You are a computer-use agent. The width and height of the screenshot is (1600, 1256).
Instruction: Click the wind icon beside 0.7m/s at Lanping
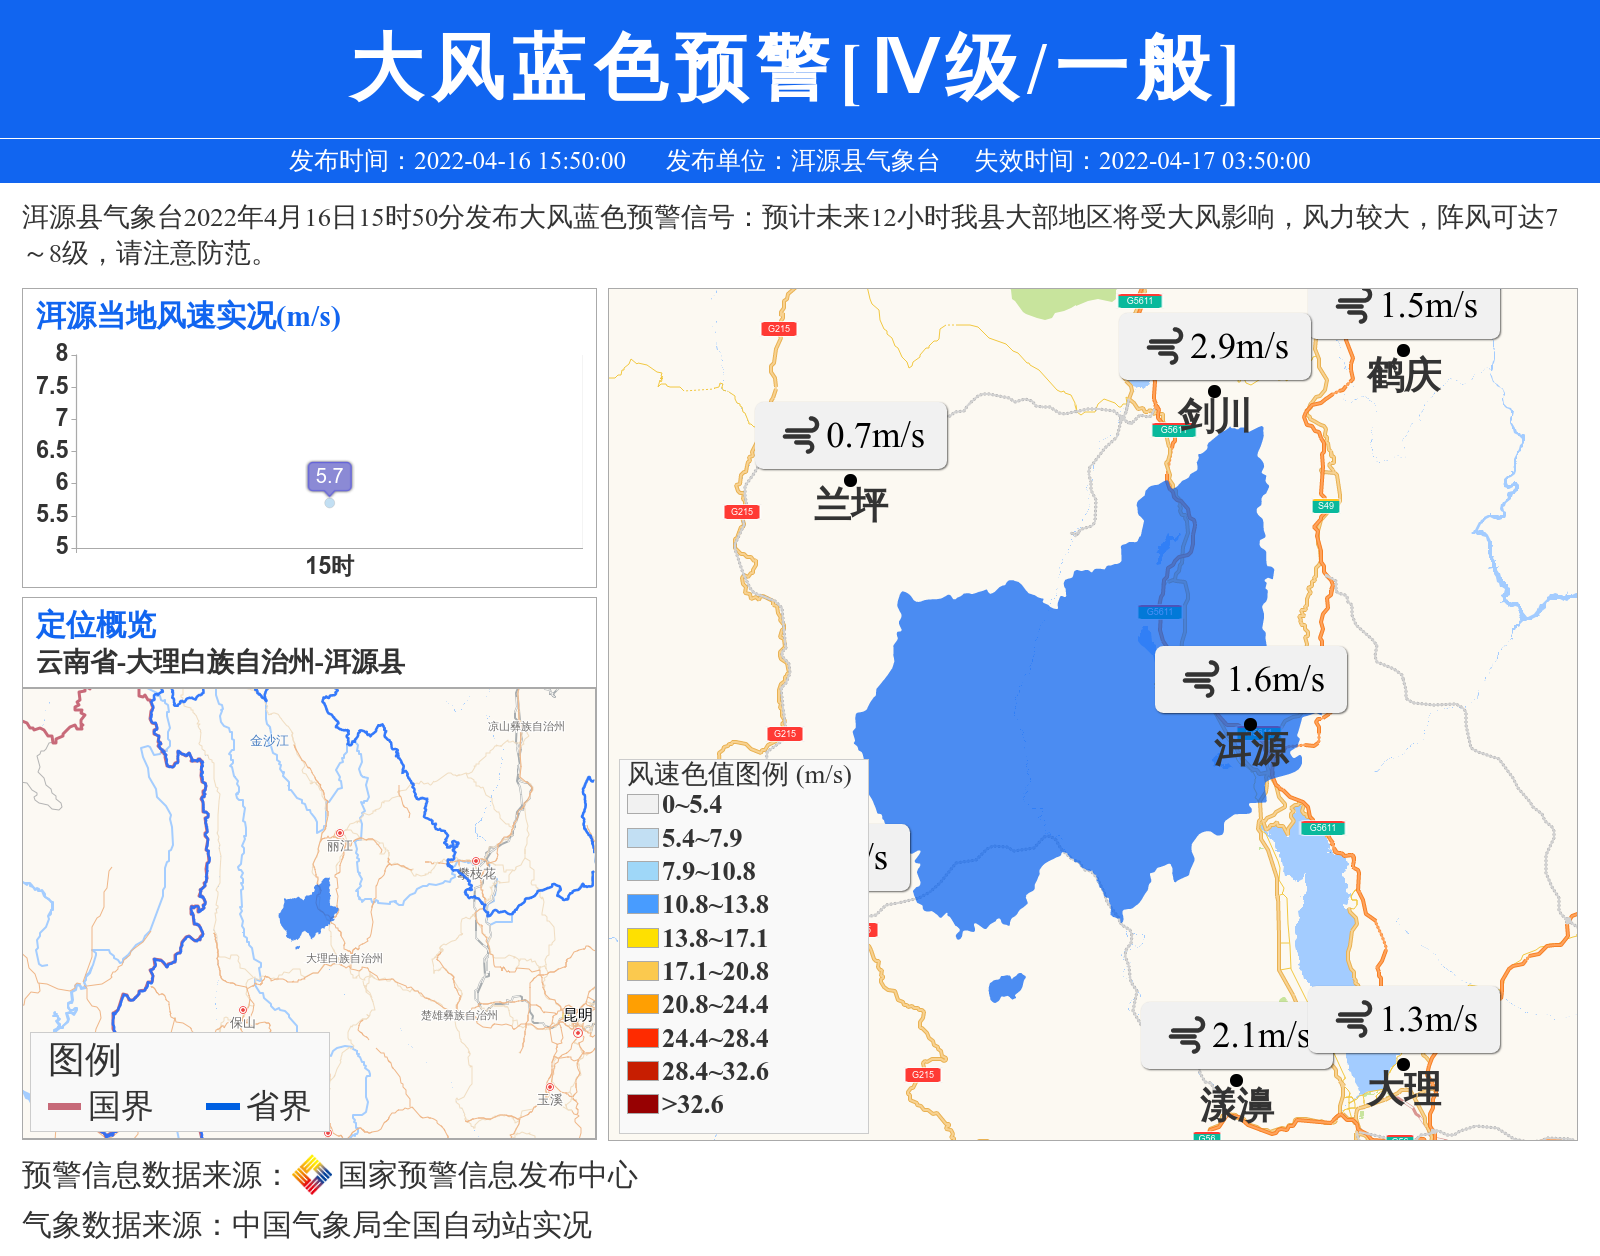tap(800, 436)
